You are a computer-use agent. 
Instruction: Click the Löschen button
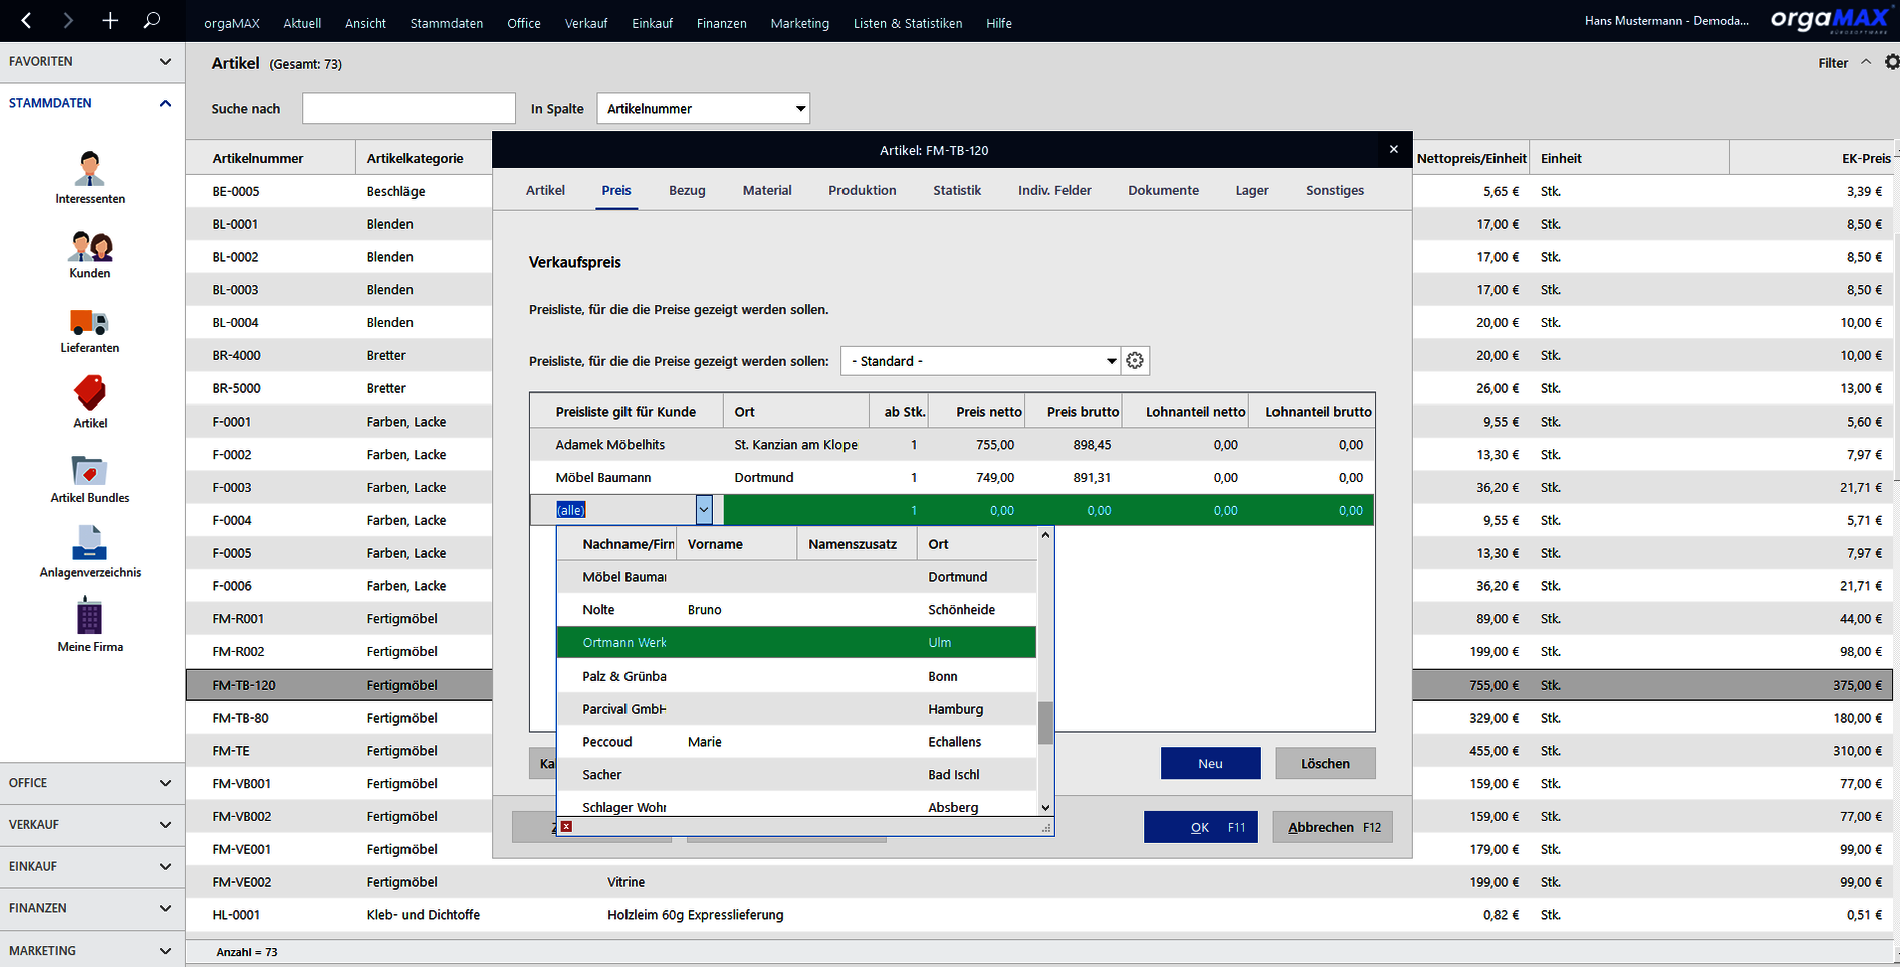pyautogui.click(x=1325, y=763)
